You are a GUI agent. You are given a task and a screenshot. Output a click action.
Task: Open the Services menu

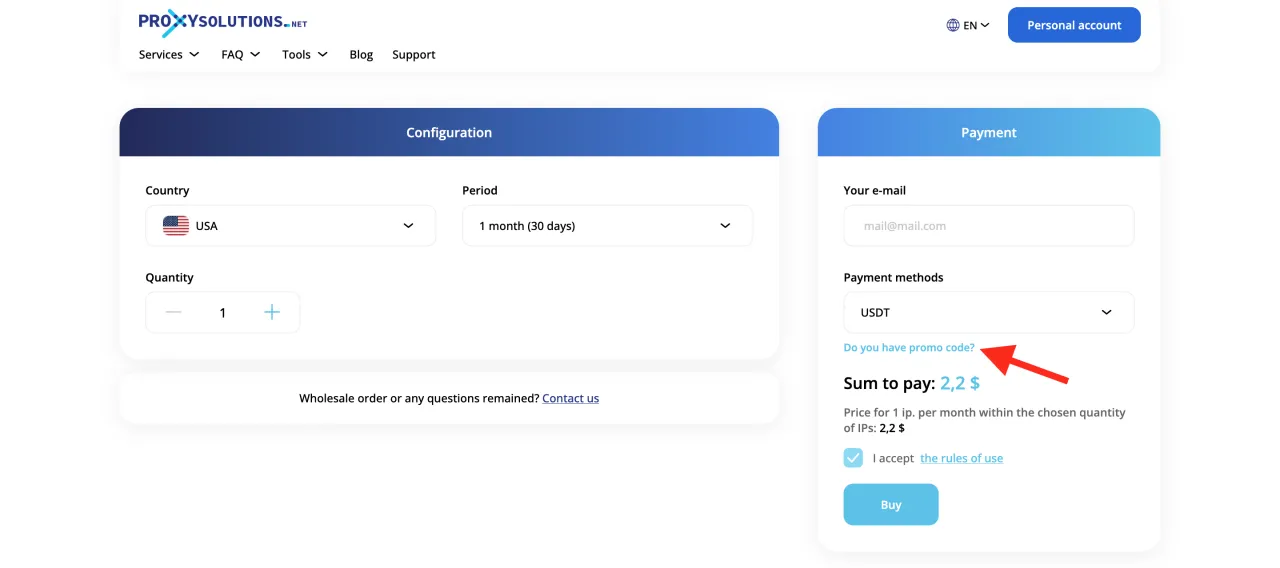[168, 55]
